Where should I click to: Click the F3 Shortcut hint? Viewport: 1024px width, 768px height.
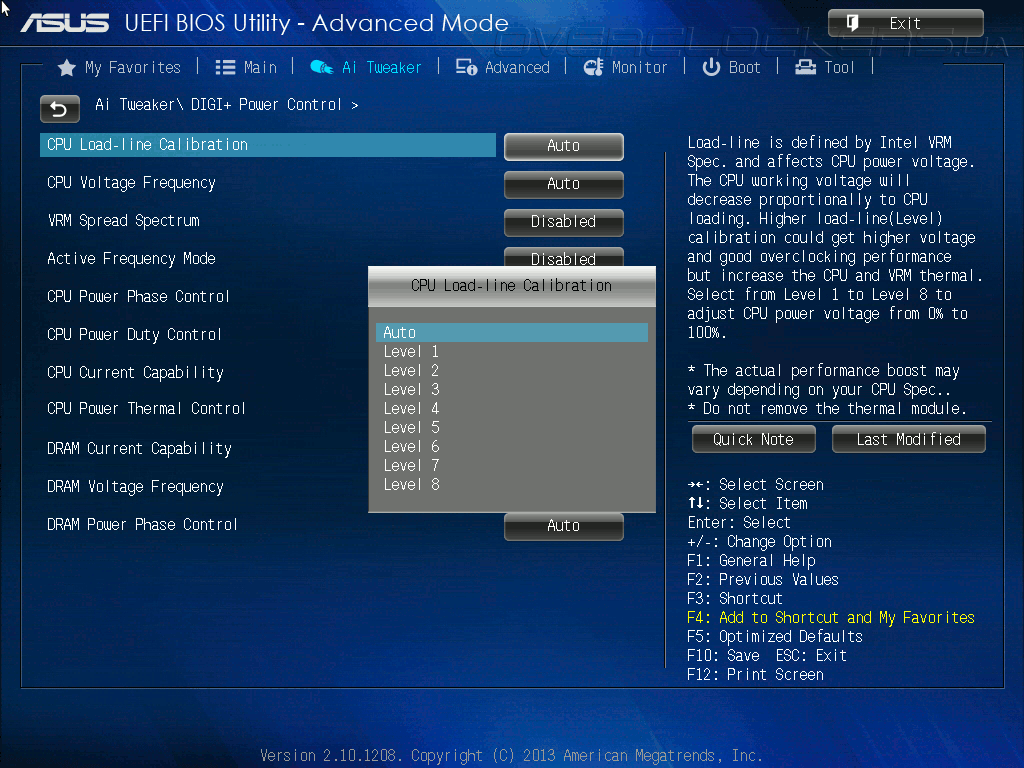pos(735,598)
